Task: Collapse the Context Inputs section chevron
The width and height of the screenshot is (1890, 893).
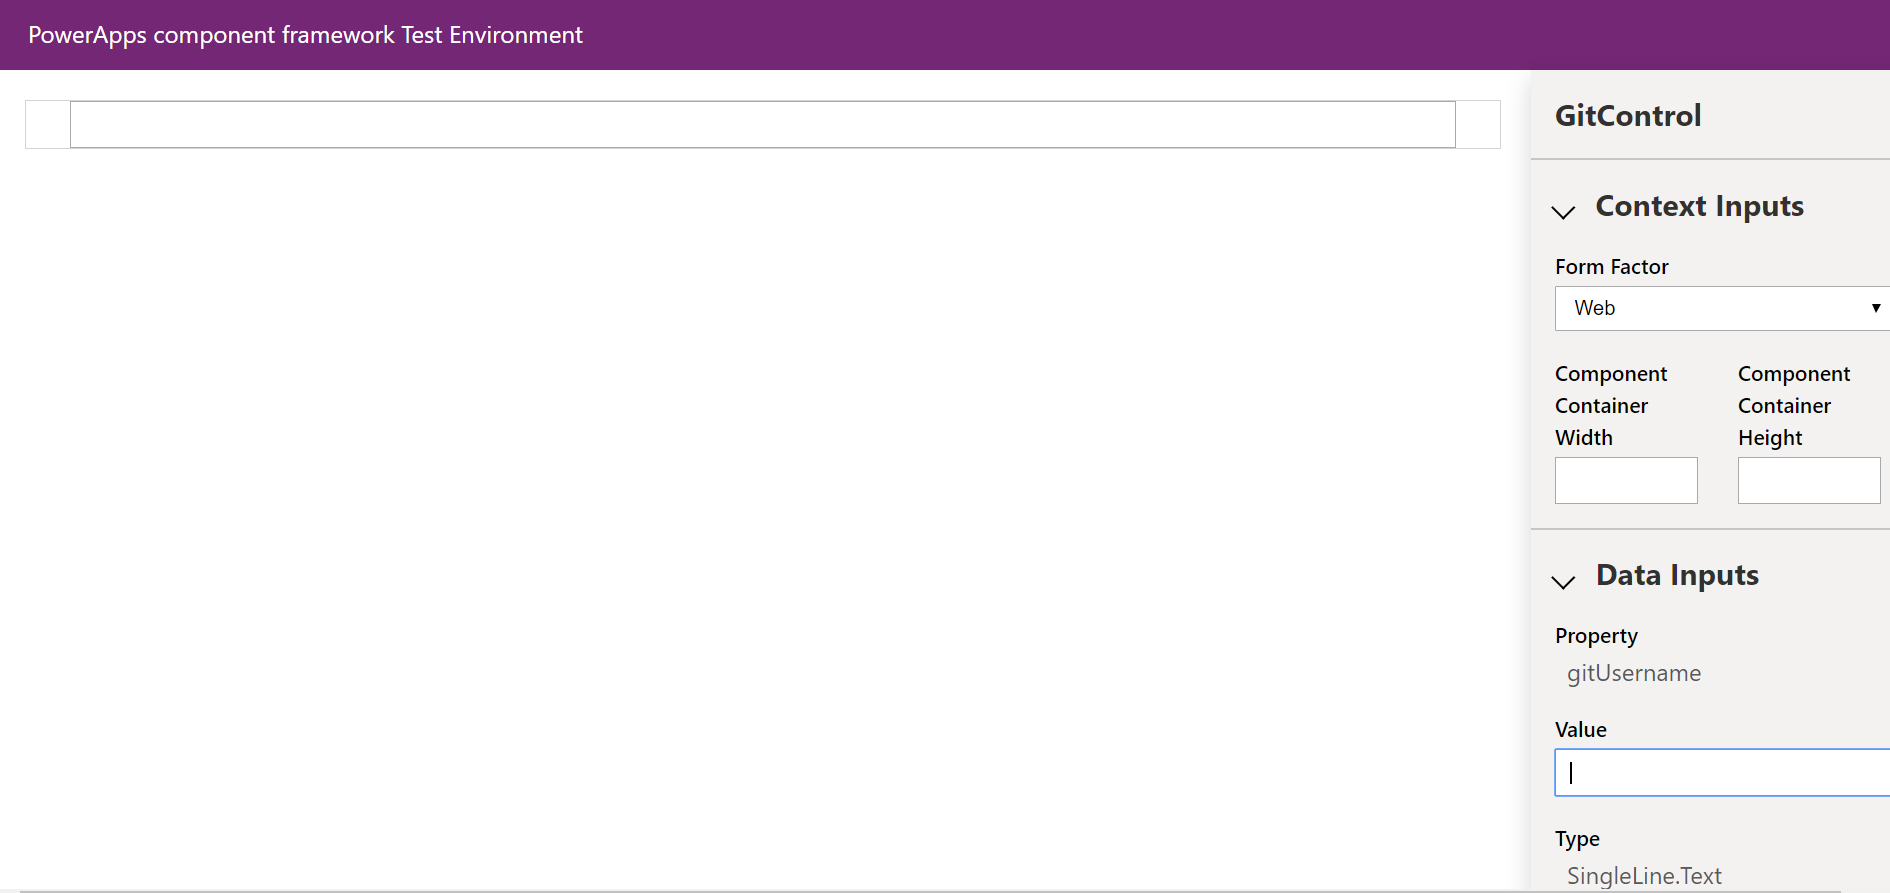Action: (x=1563, y=211)
